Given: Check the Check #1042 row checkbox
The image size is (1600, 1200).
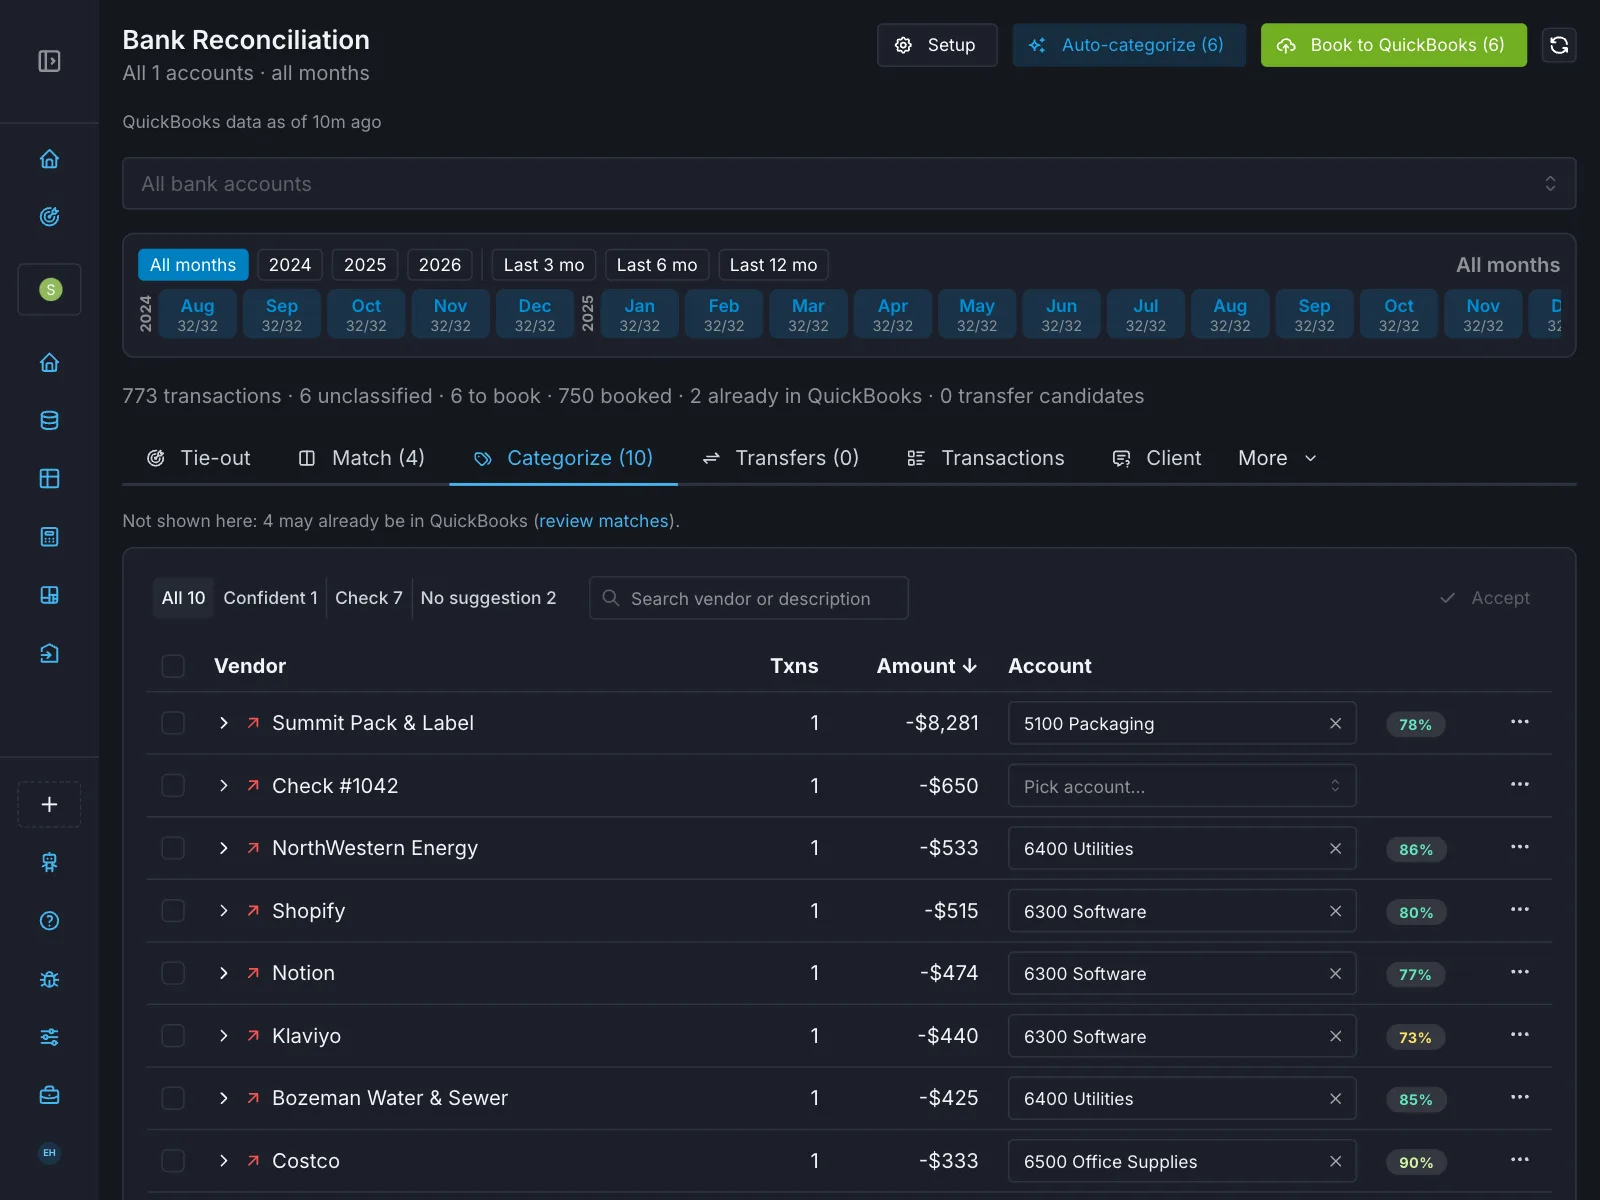Looking at the screenshot, I should [173, 786].
